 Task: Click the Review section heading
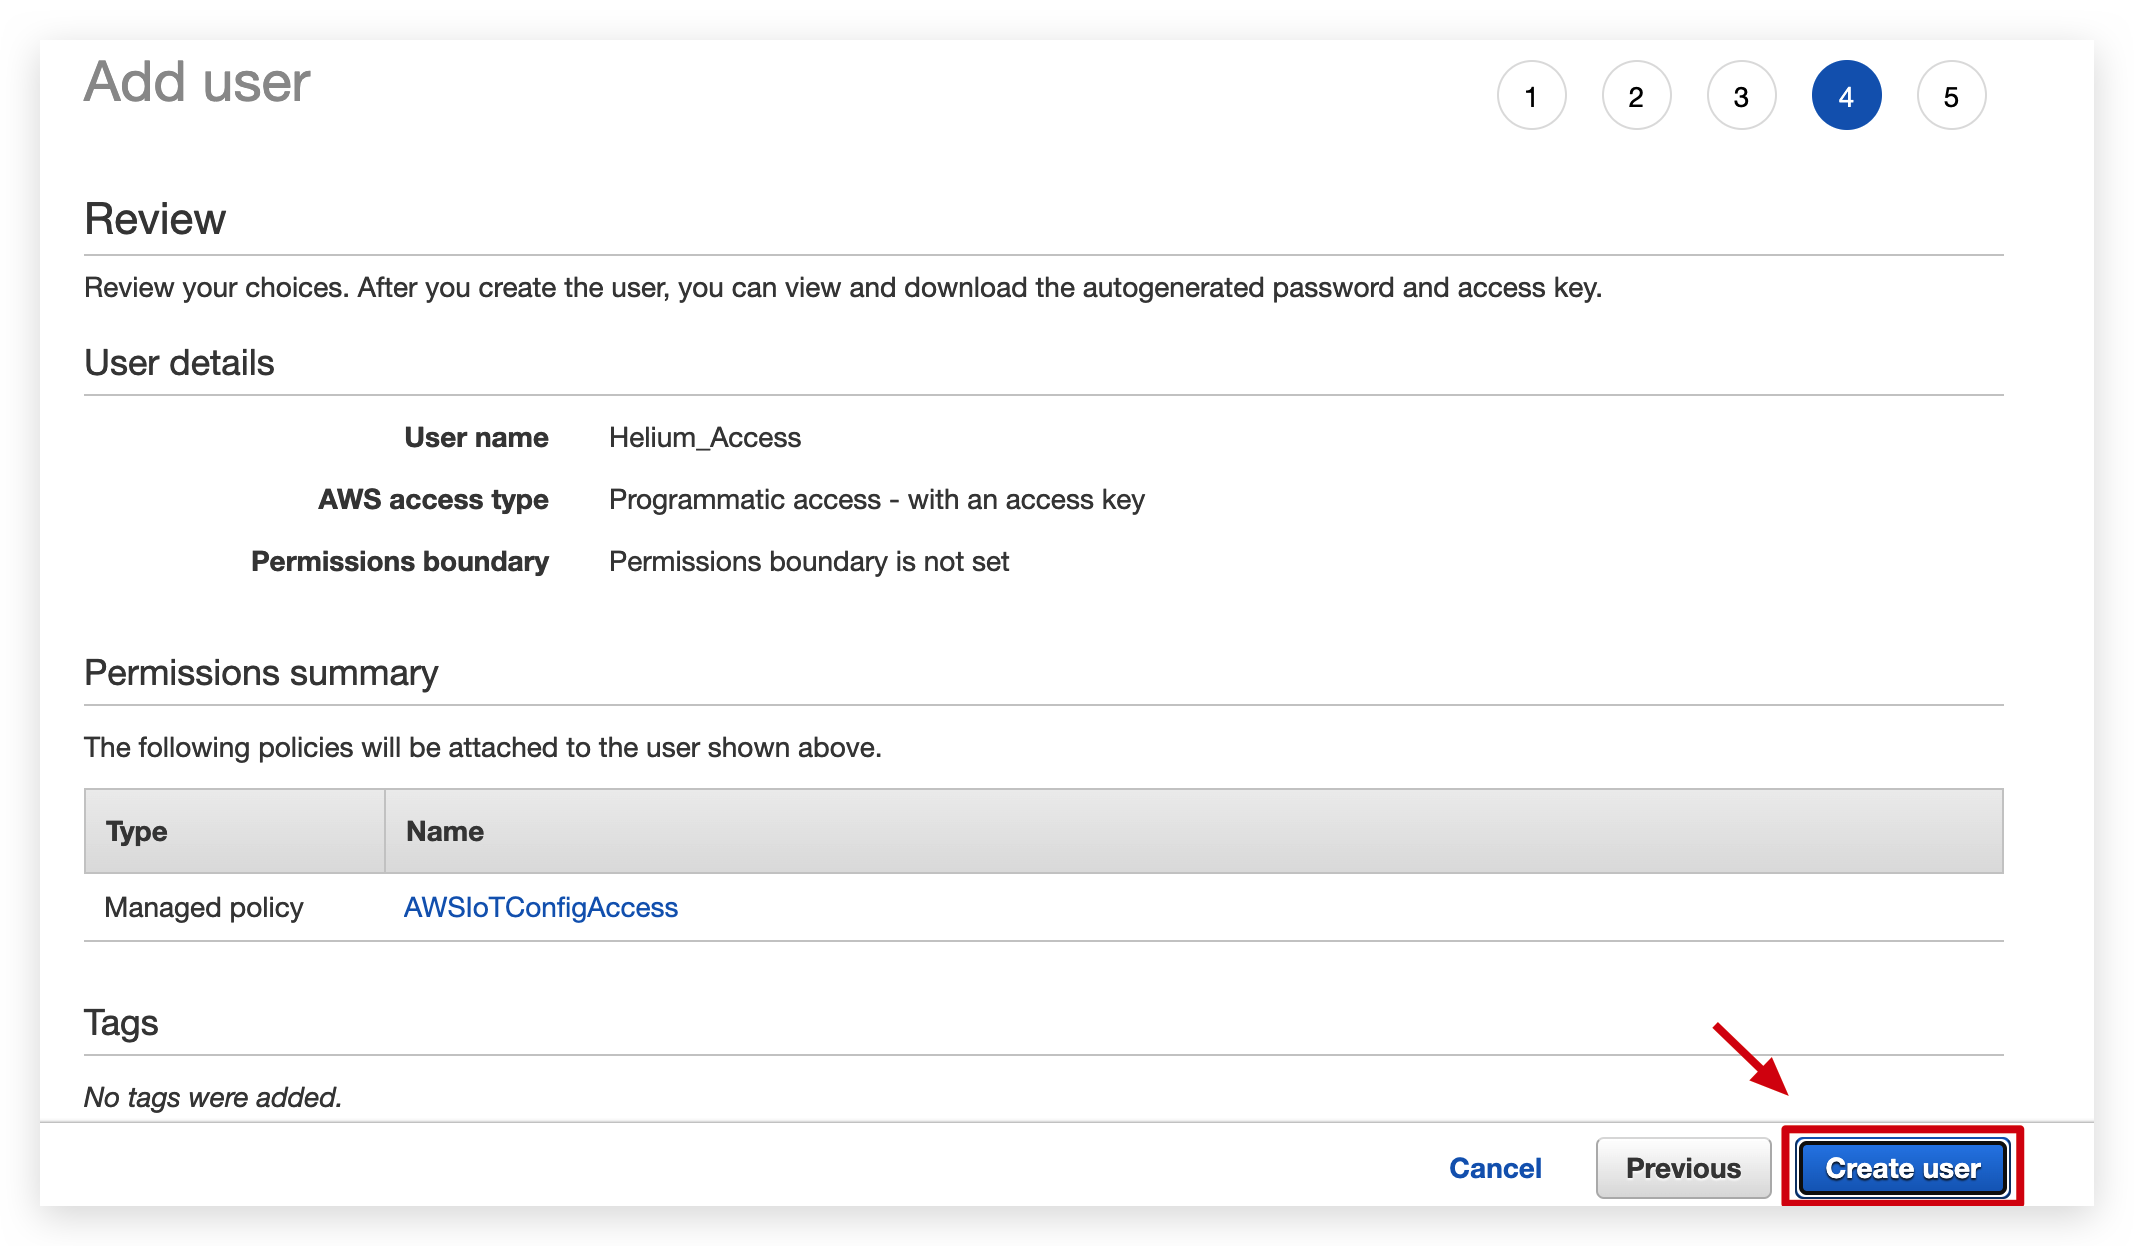point(155,219)
